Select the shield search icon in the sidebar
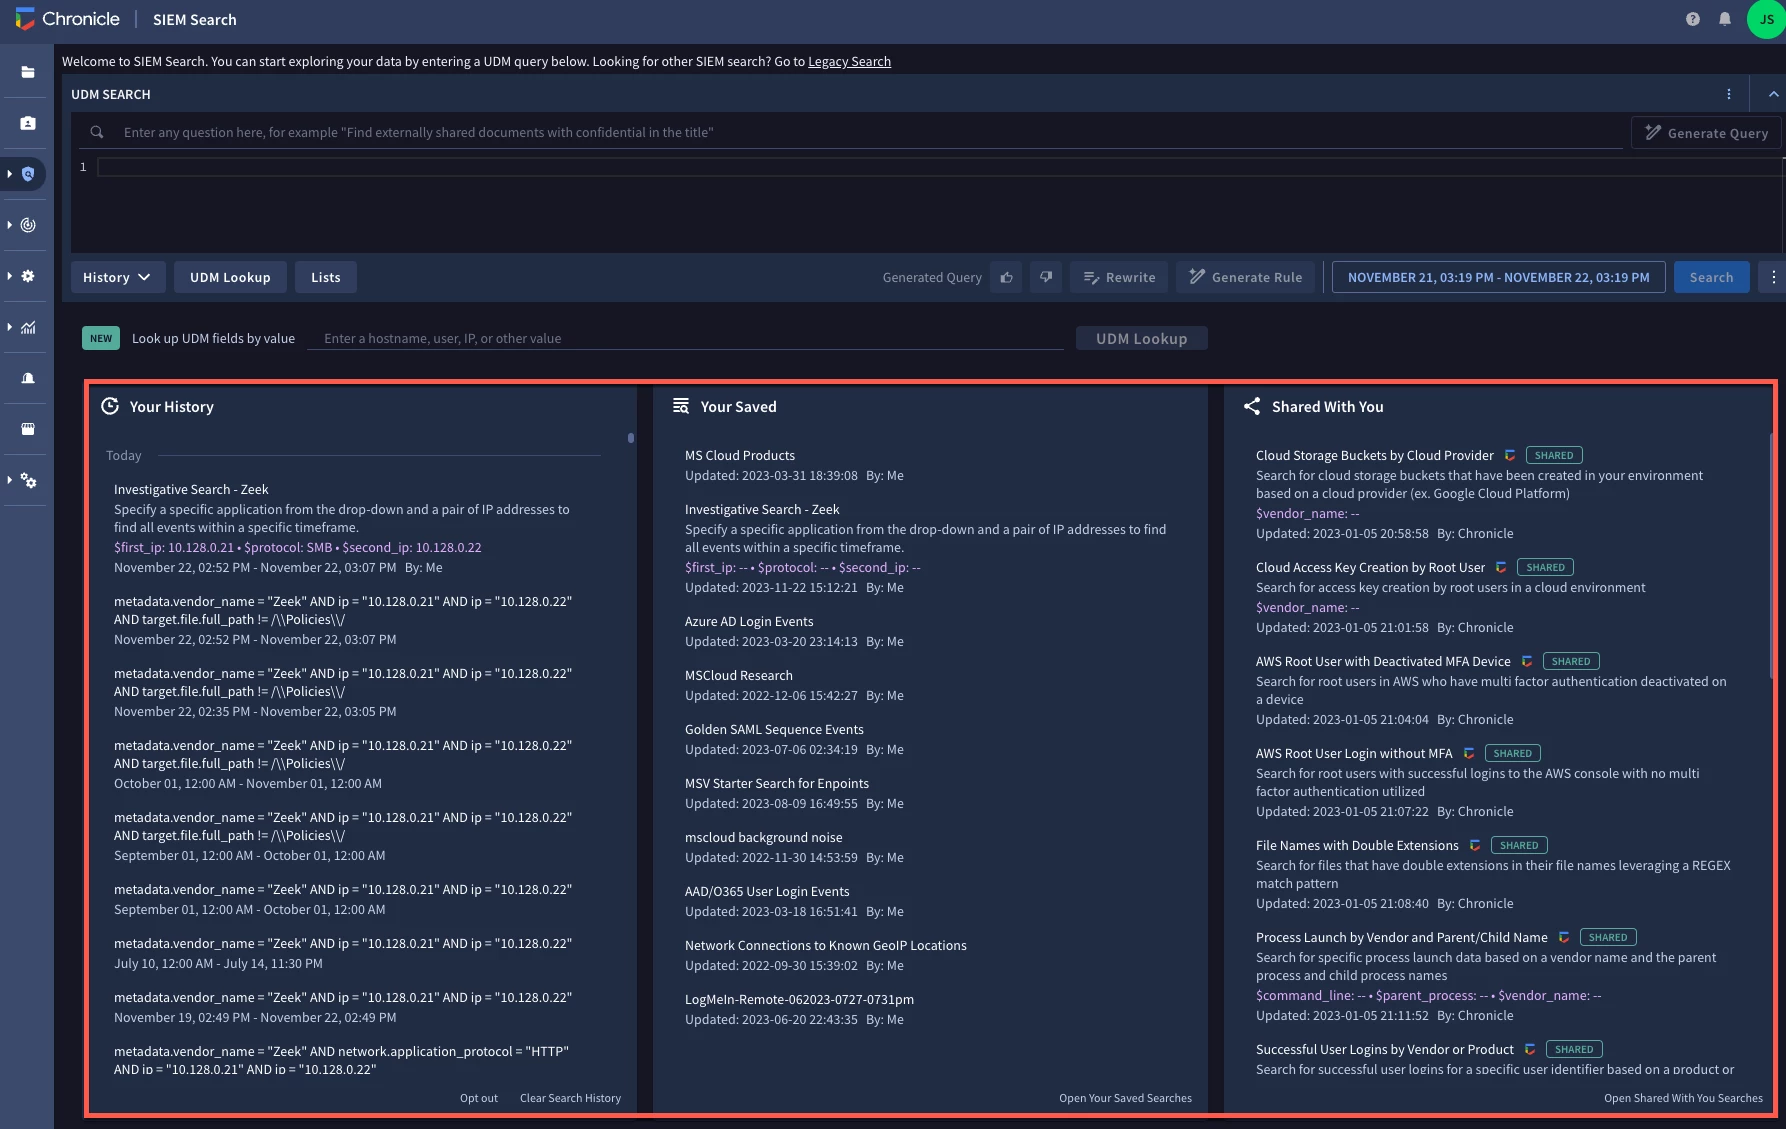Image resolution: width=1786 pixels, height=1129 pixels. pyautogui.click(x=28, y=174)
